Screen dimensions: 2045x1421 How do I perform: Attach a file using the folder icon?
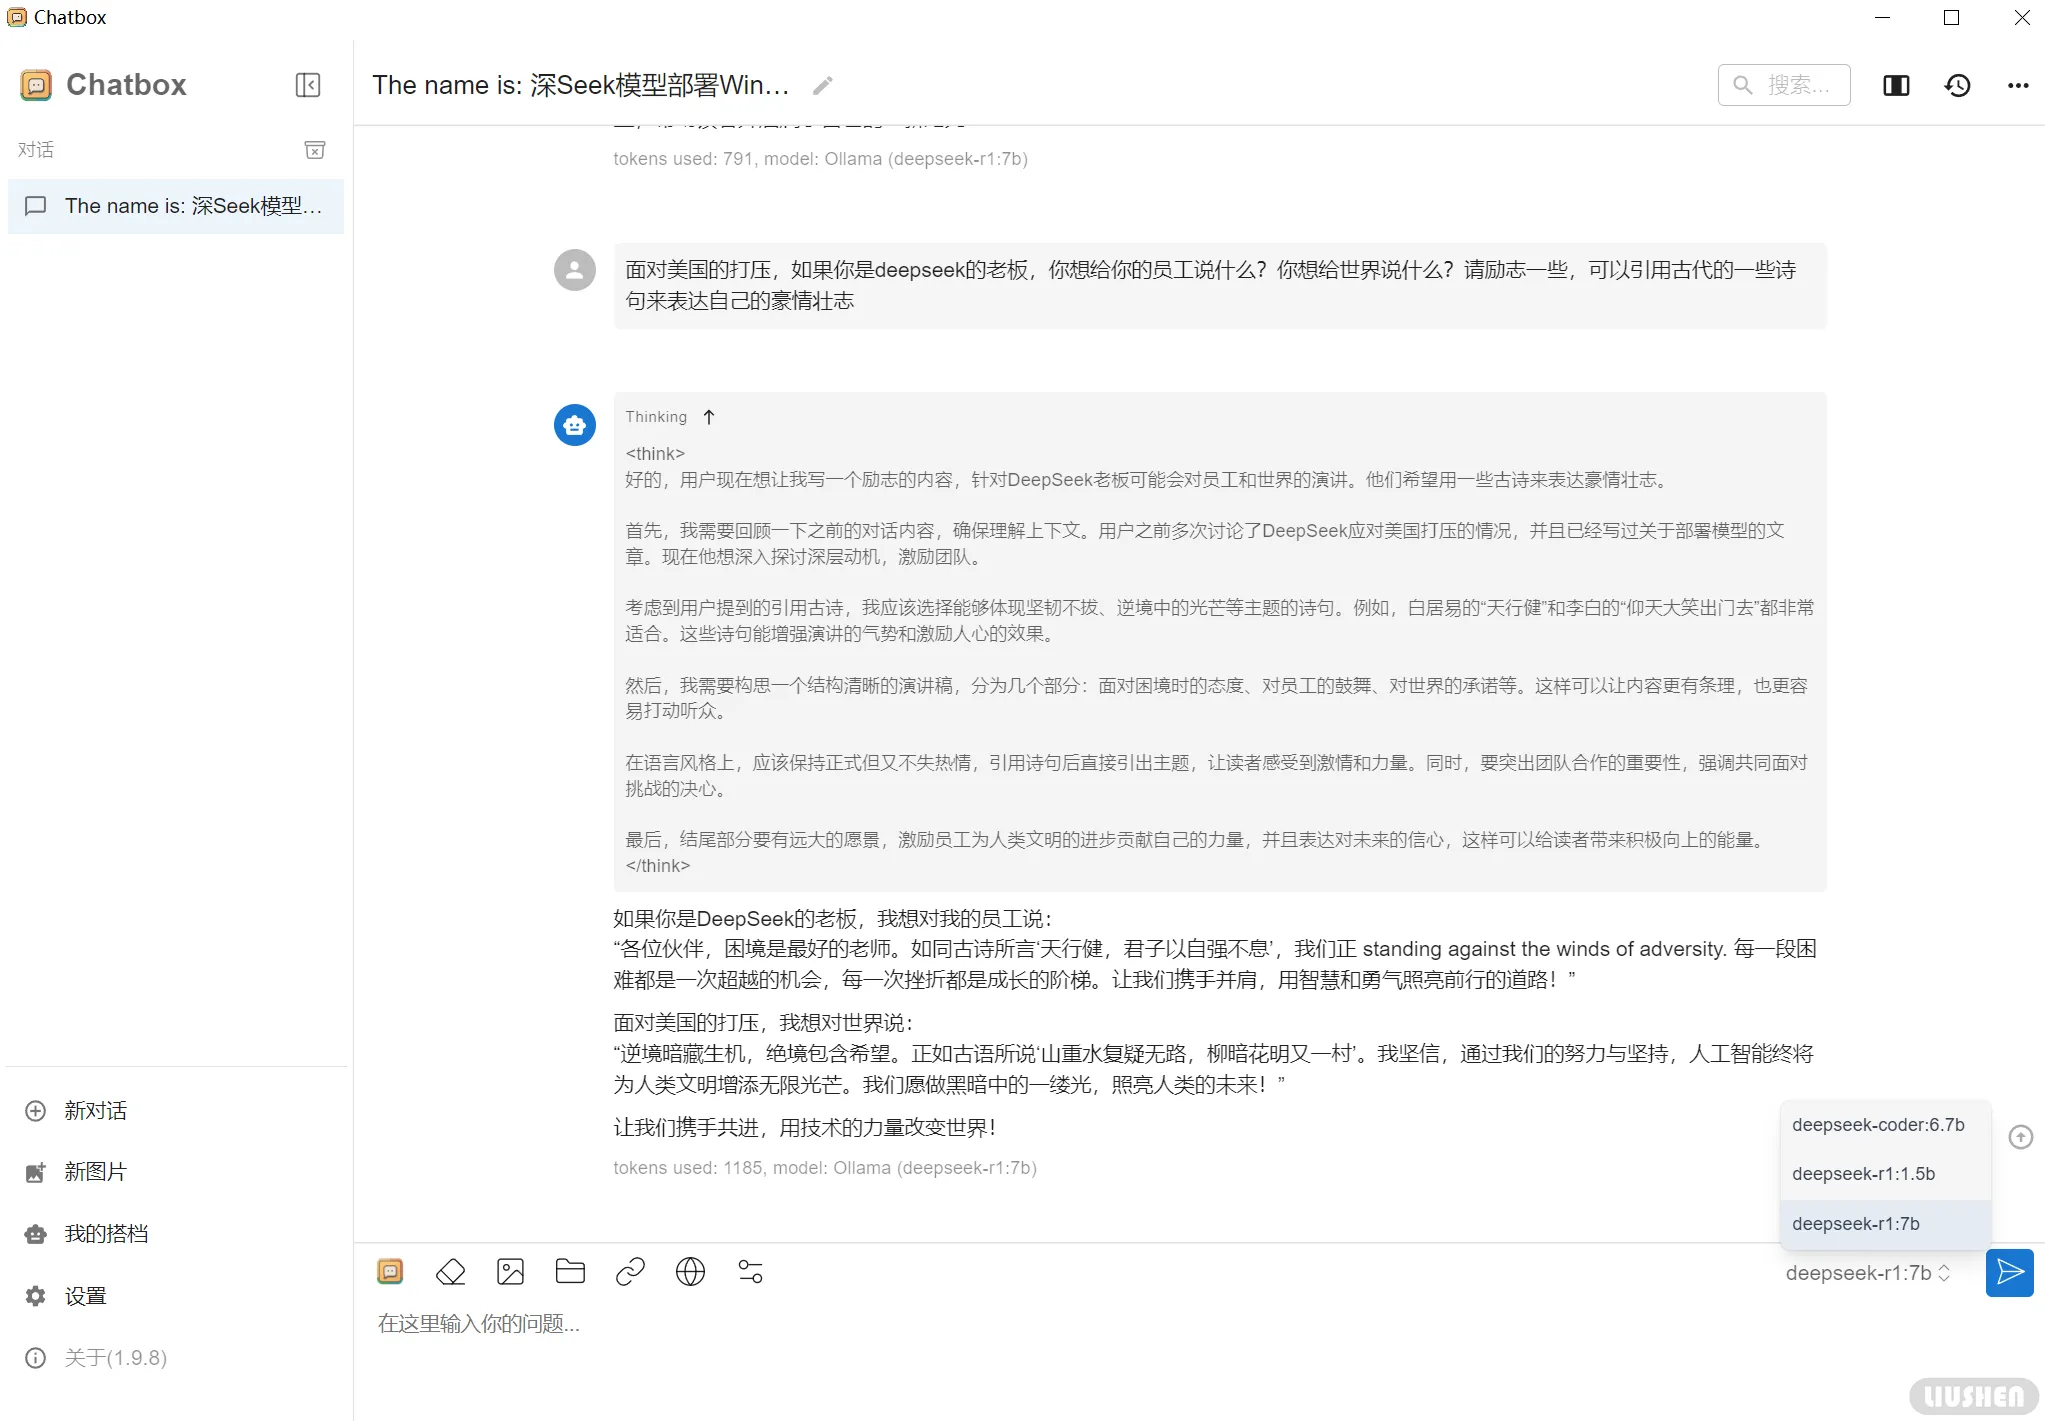570,1271
